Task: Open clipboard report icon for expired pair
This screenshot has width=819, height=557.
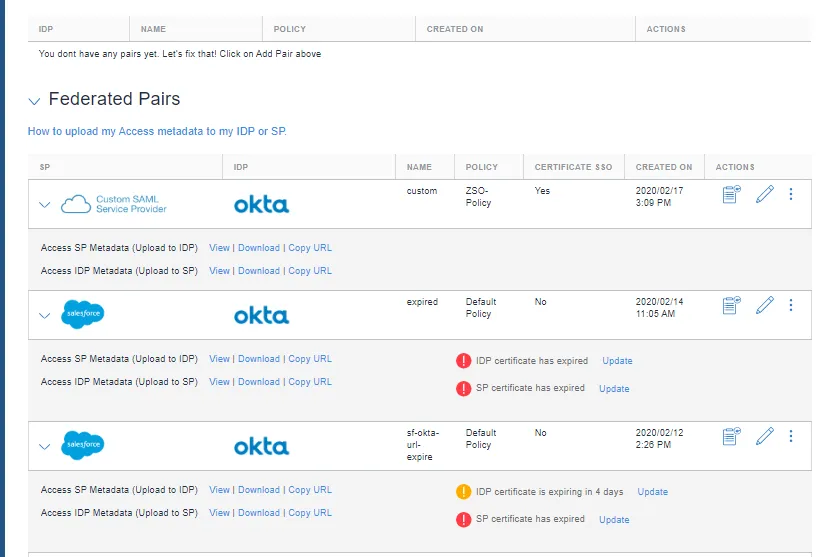Action: [x=731, y=305]
